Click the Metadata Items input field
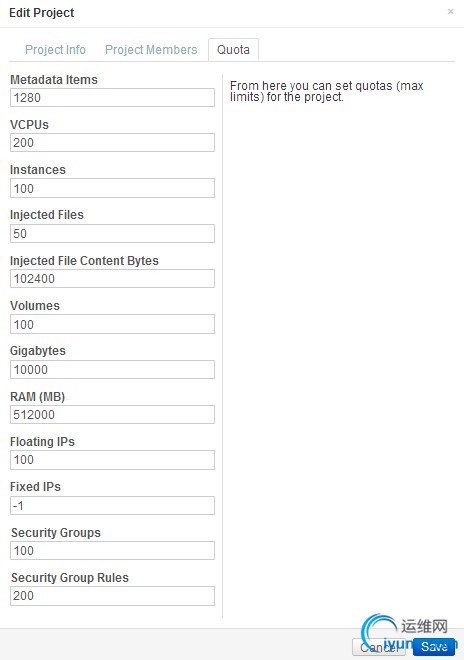The height and width of the screenshot is (660, 464). tap(112, 98)
